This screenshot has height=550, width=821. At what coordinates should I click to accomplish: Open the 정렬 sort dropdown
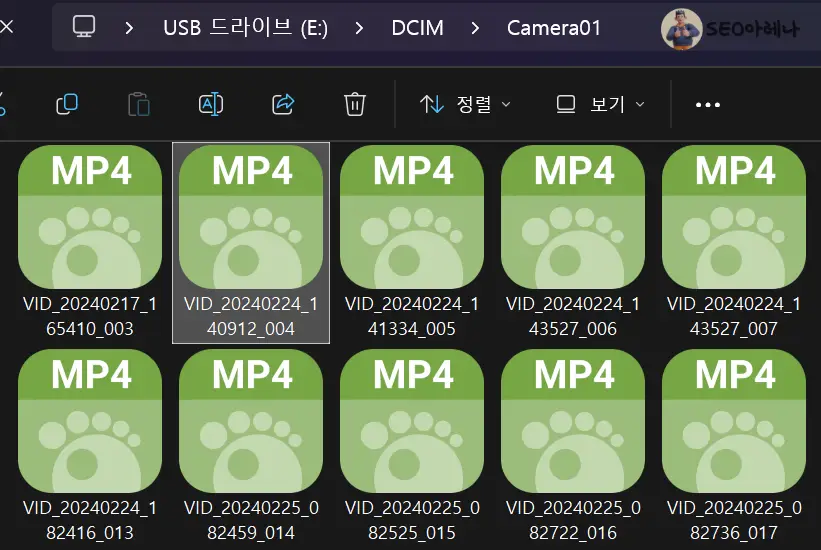[x=465, y=104]
